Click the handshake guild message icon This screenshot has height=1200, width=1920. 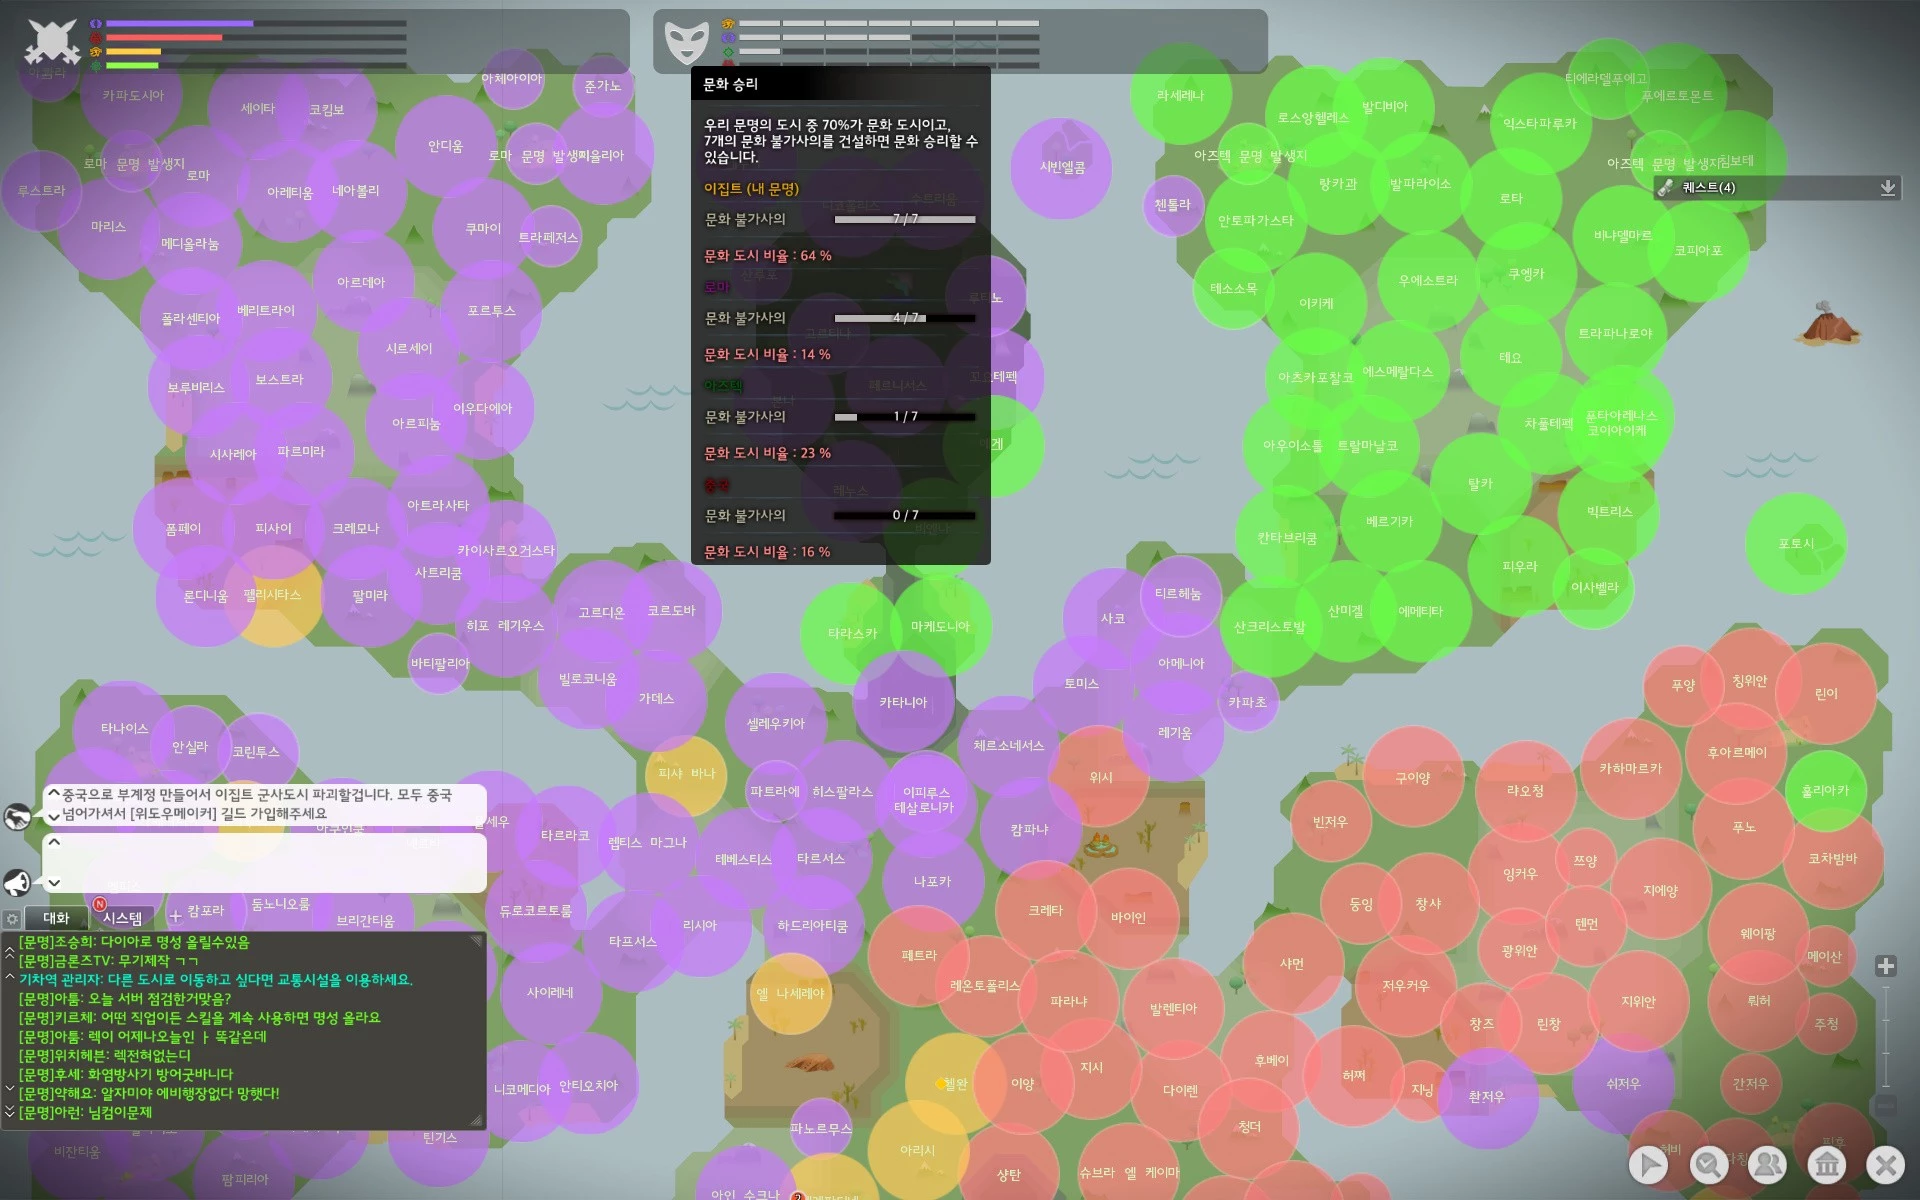17,817
